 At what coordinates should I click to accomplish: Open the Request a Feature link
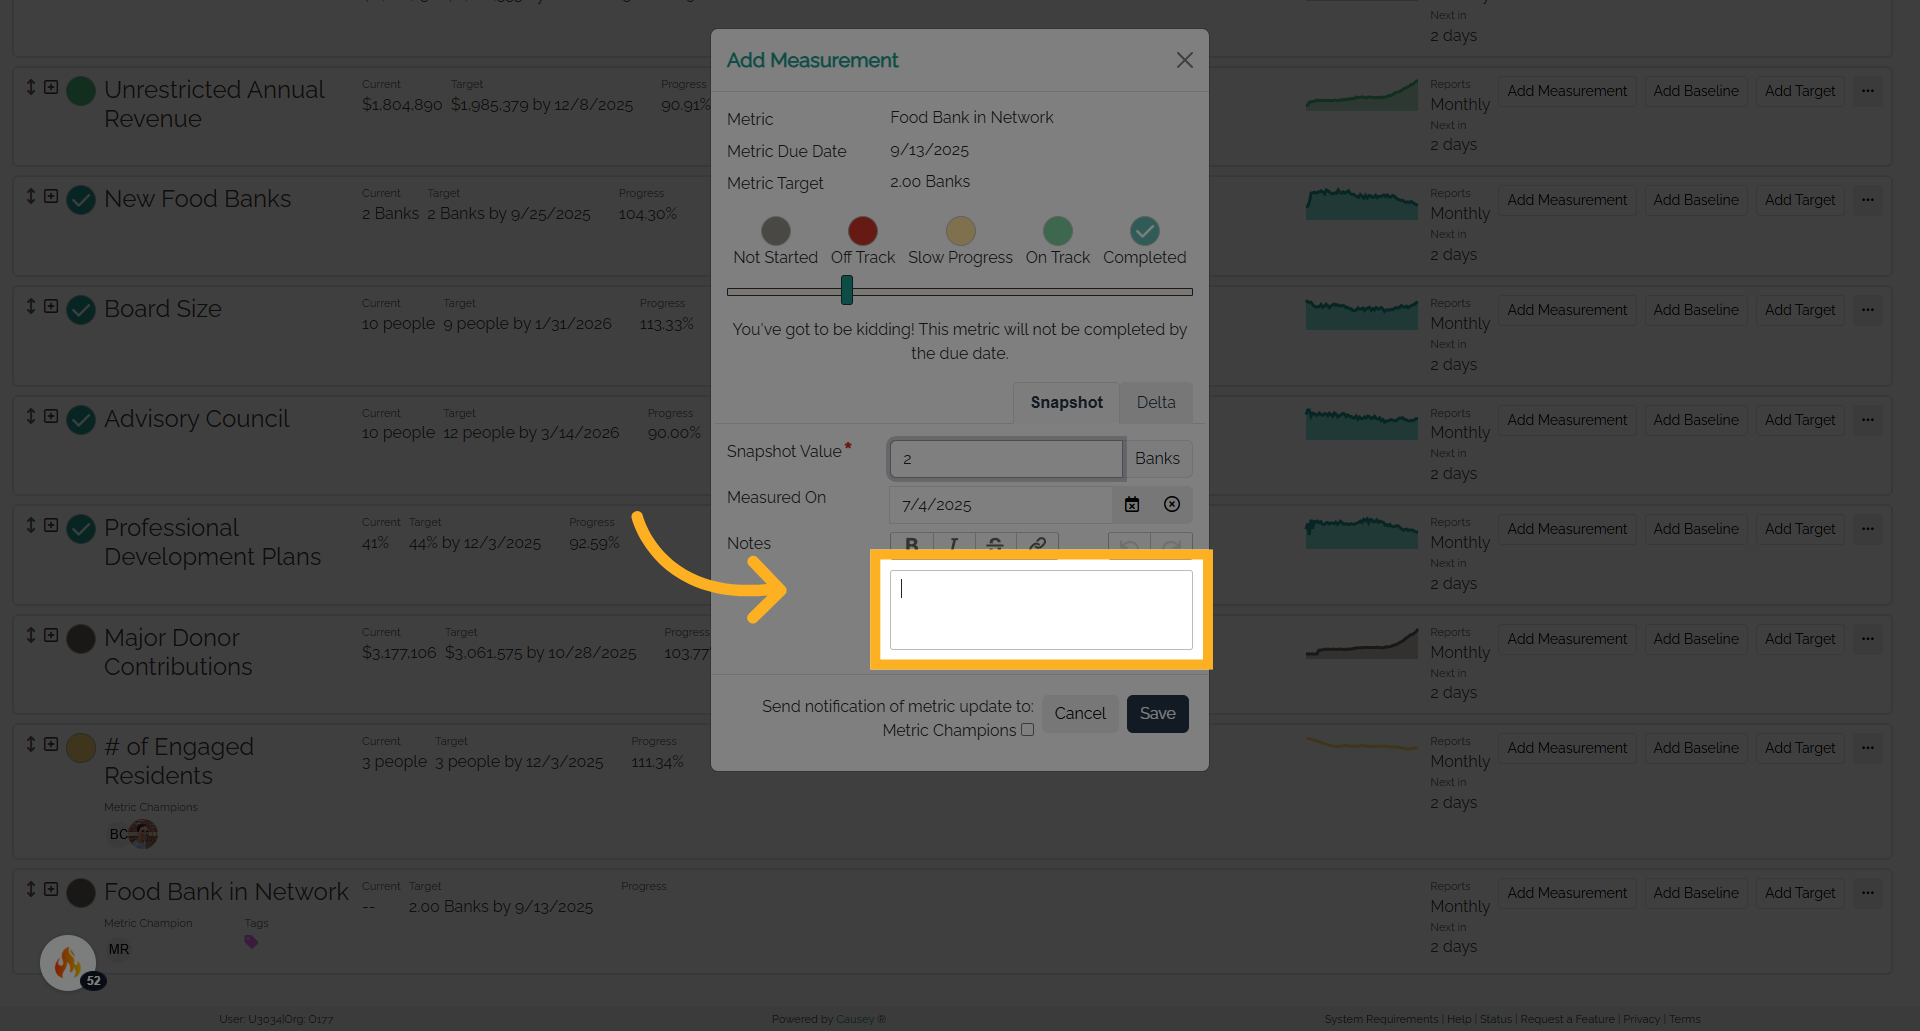pos(1567,1019)
